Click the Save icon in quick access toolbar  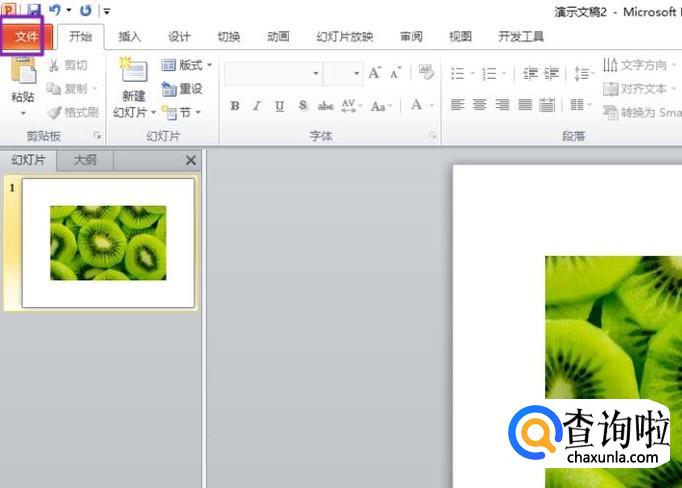coord(33,10)
